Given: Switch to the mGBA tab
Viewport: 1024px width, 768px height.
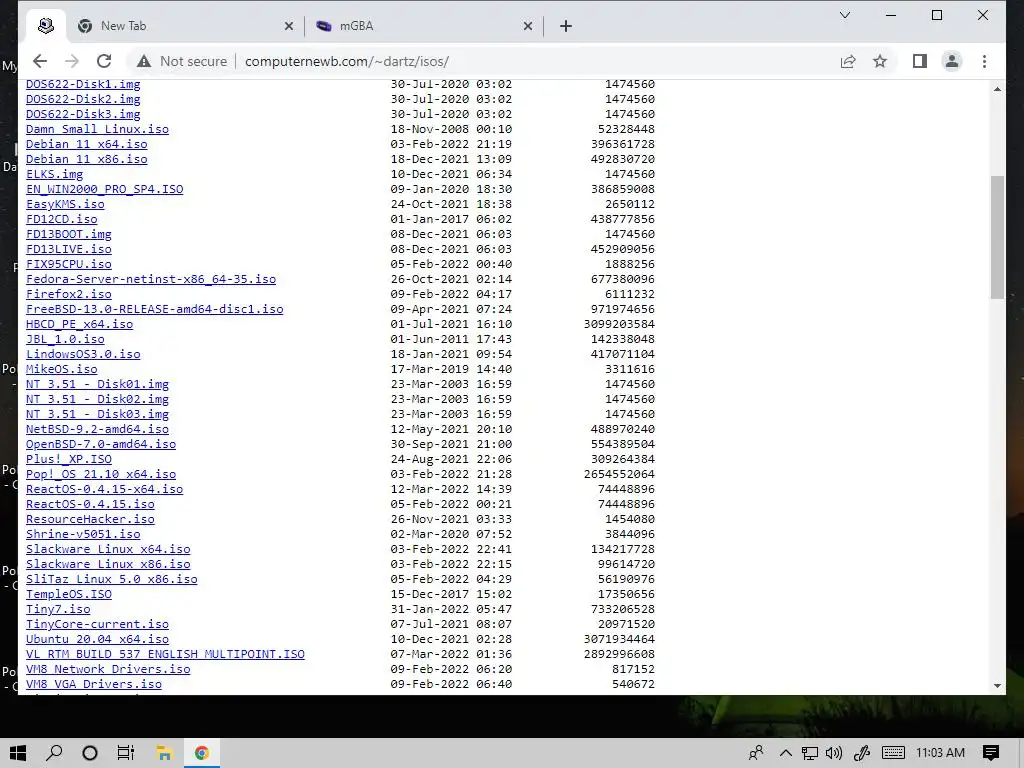Looking at the screenshot, I should [424, 26].
